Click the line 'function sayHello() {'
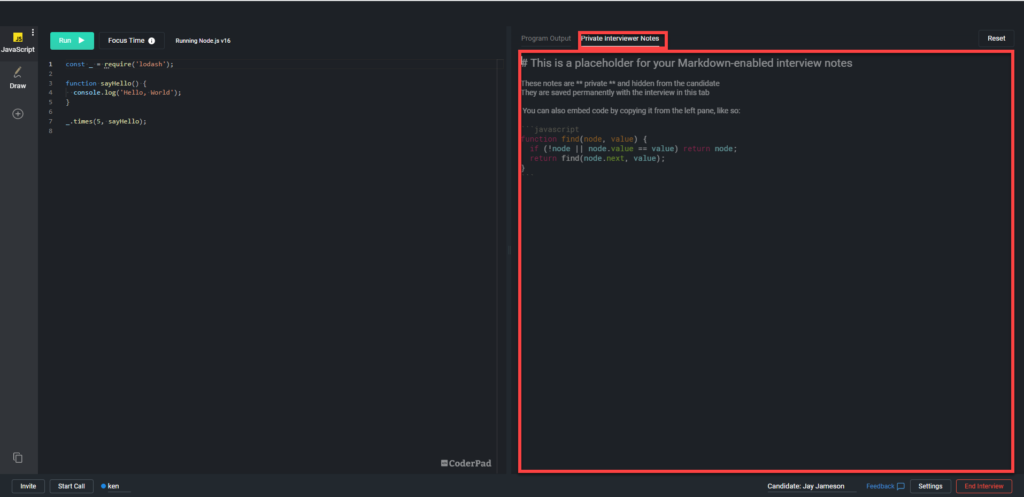Viewport: 1024px width, 497px height. pos(106,84)
